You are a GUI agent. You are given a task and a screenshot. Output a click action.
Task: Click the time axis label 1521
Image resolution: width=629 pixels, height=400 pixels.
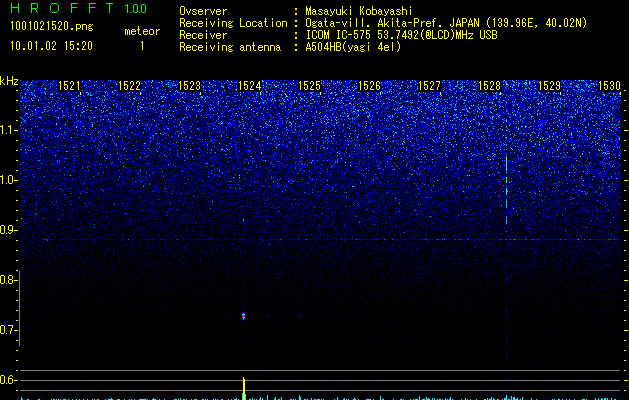[x=69, y=86]
